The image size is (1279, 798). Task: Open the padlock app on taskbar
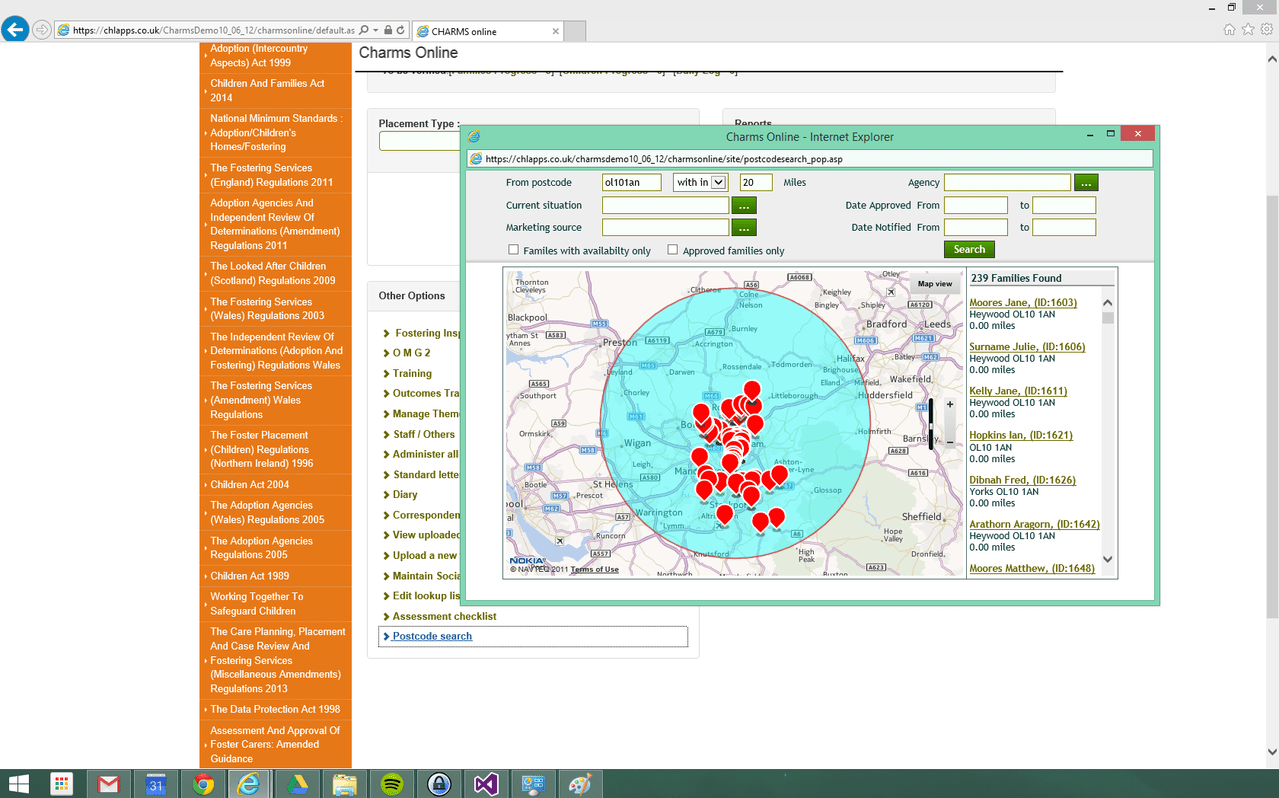[439, 784]
